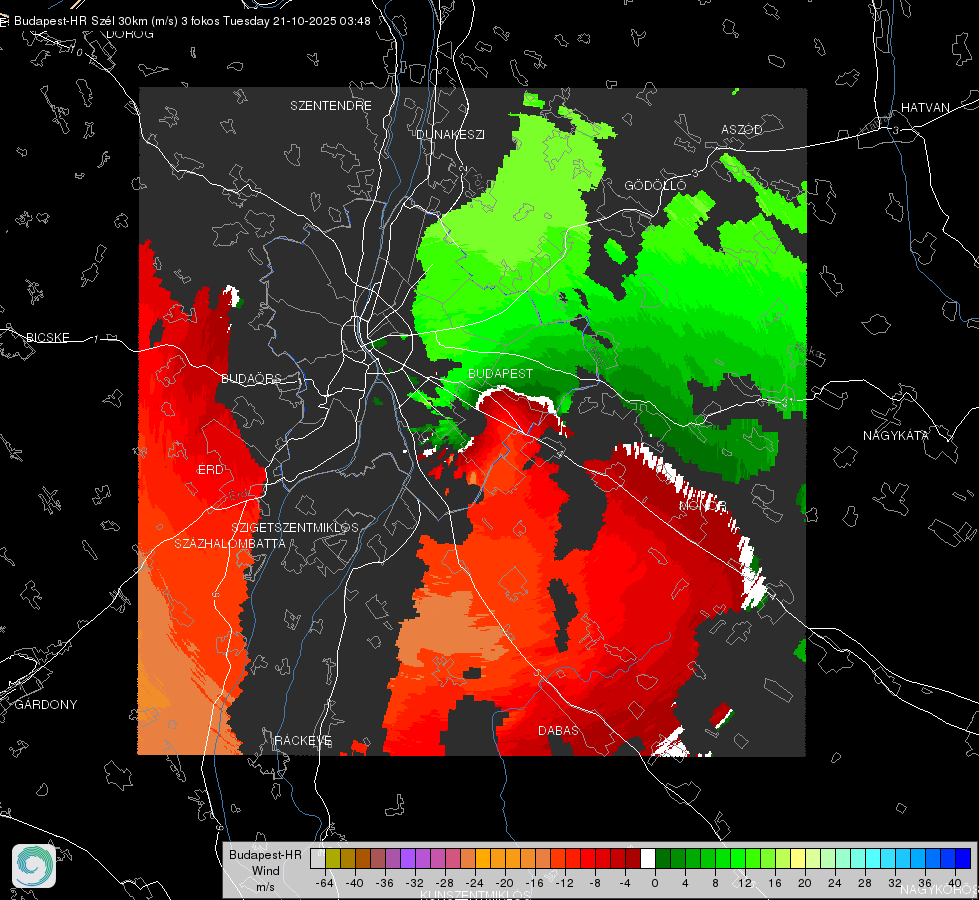The height and width of the screenshot is (900, 979).
Task: Click the GÖDÖLLŐ town label
Action: click(655, 185)
